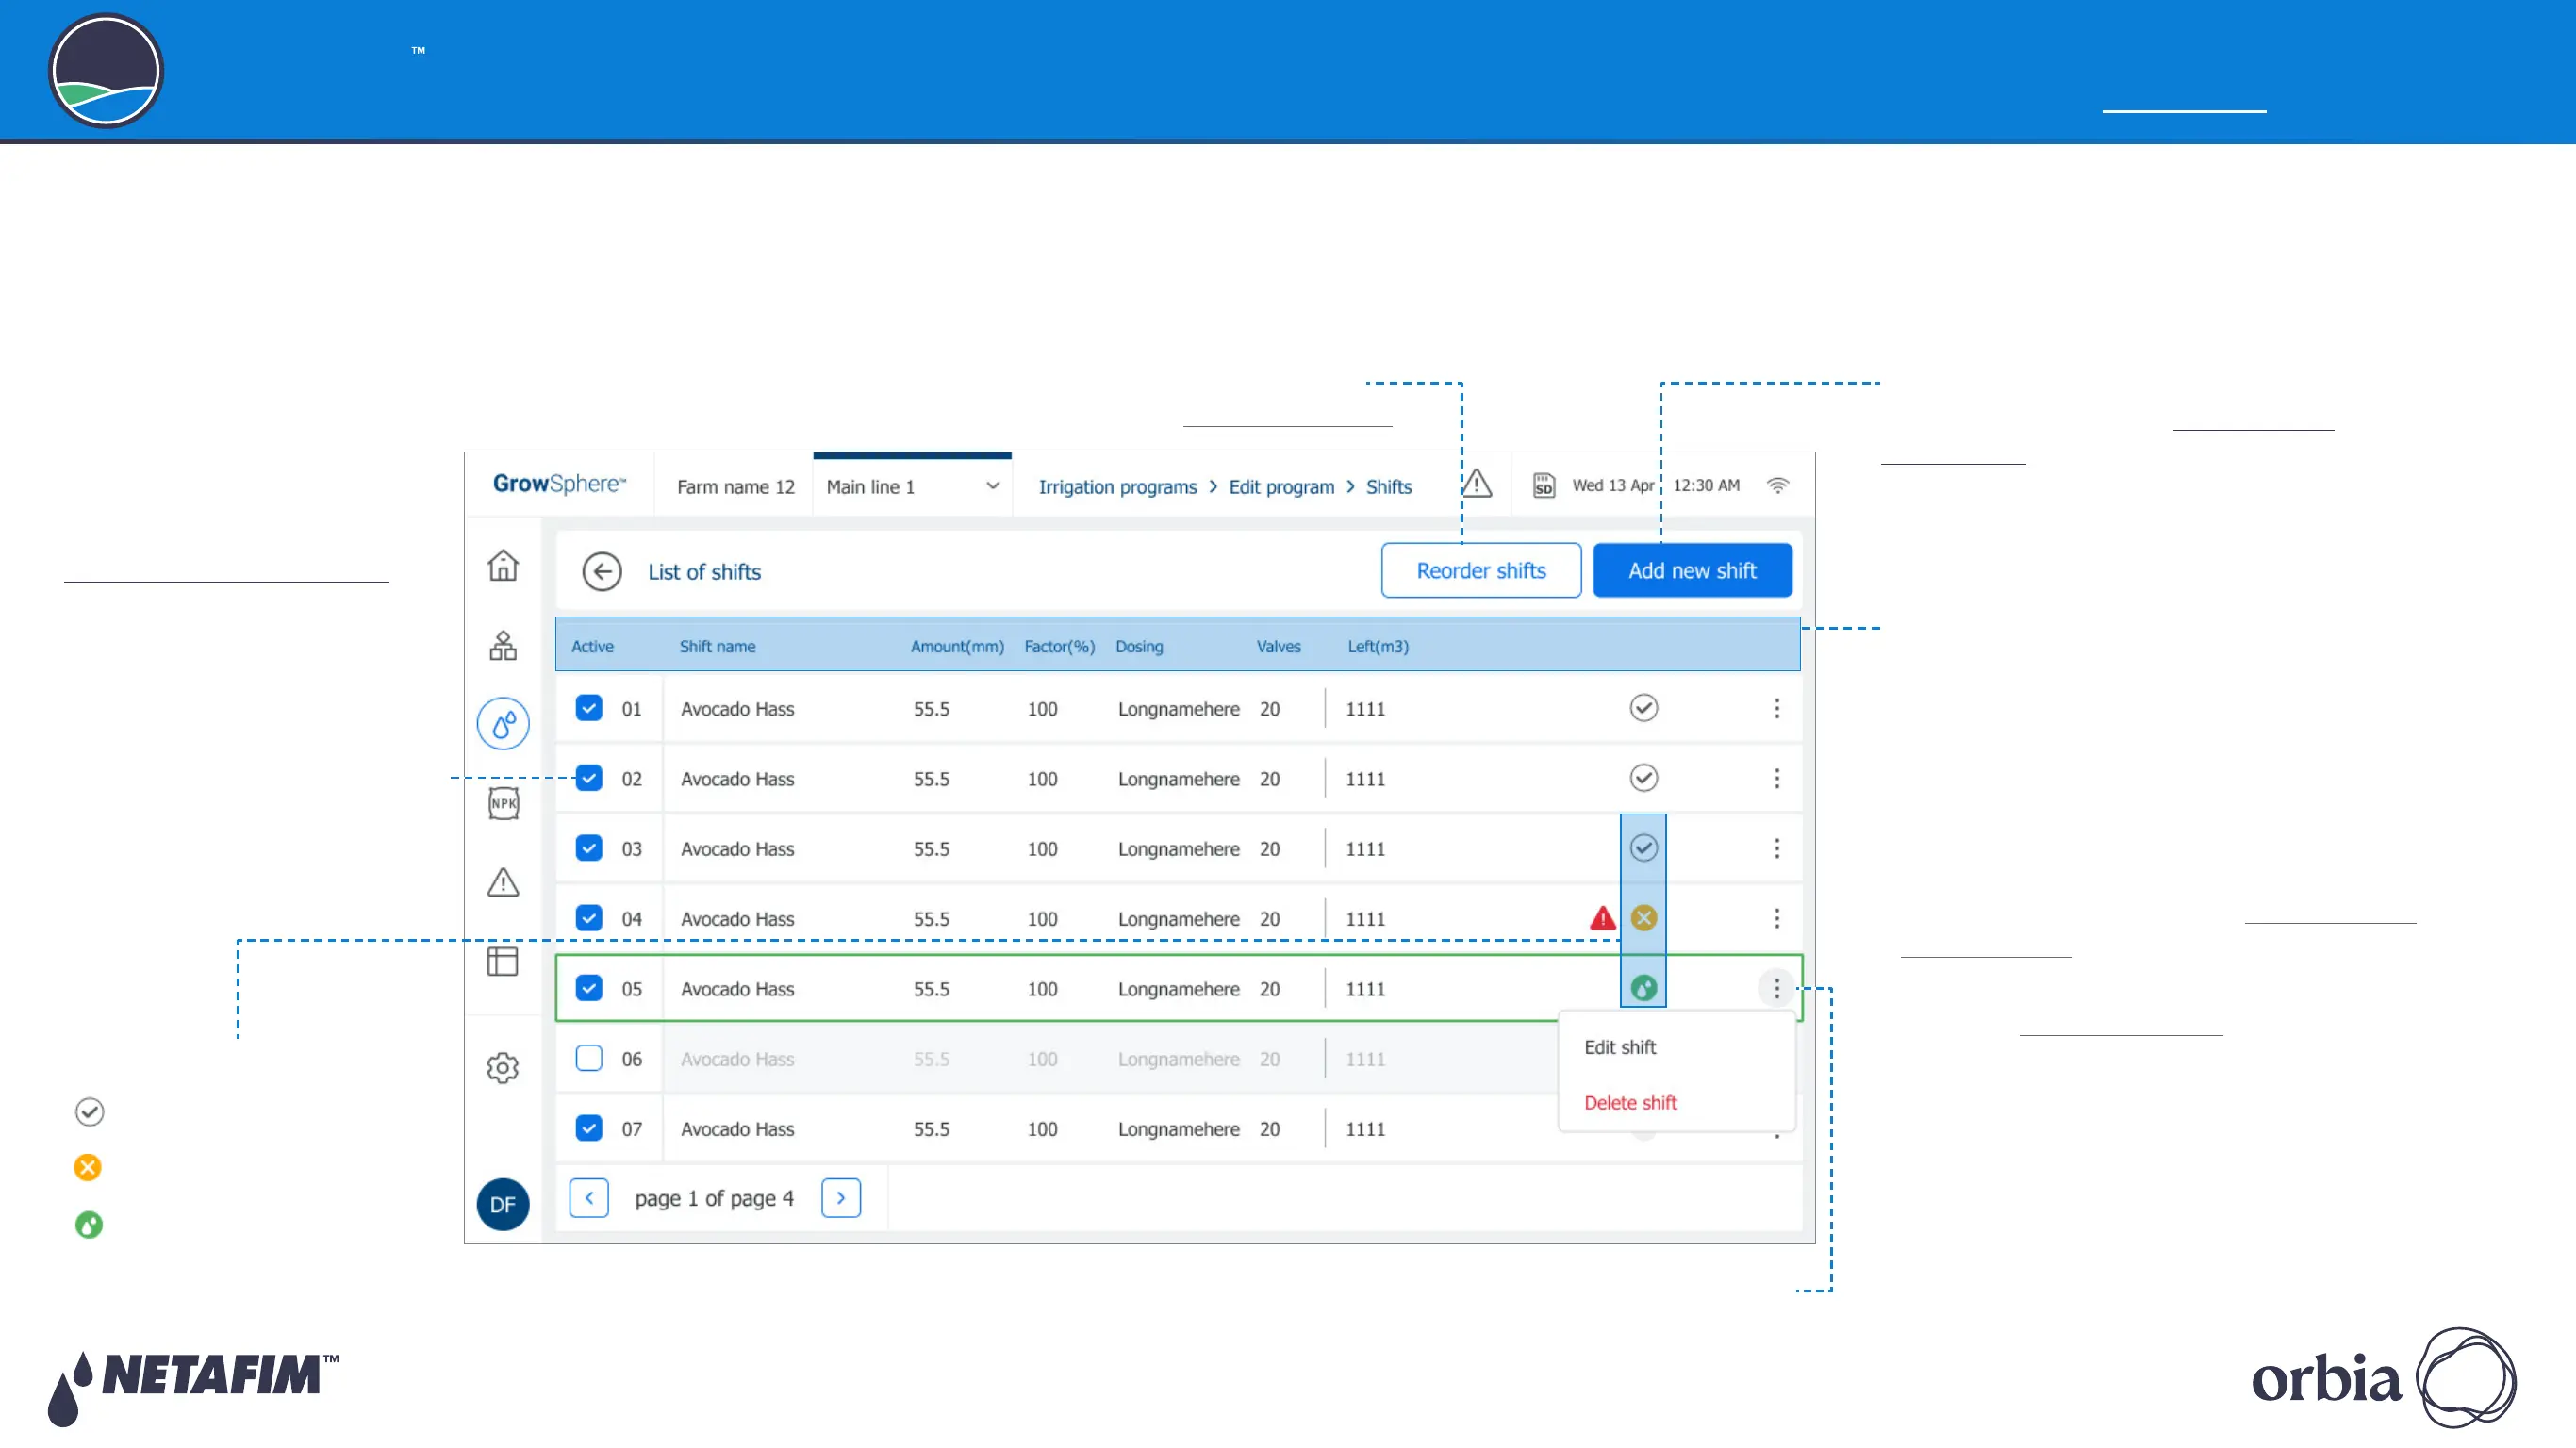Viewport: 2576px width, 1448px height.
Task: Expand the Main line 1 dropdown
Action: click(x=912, y=486)
